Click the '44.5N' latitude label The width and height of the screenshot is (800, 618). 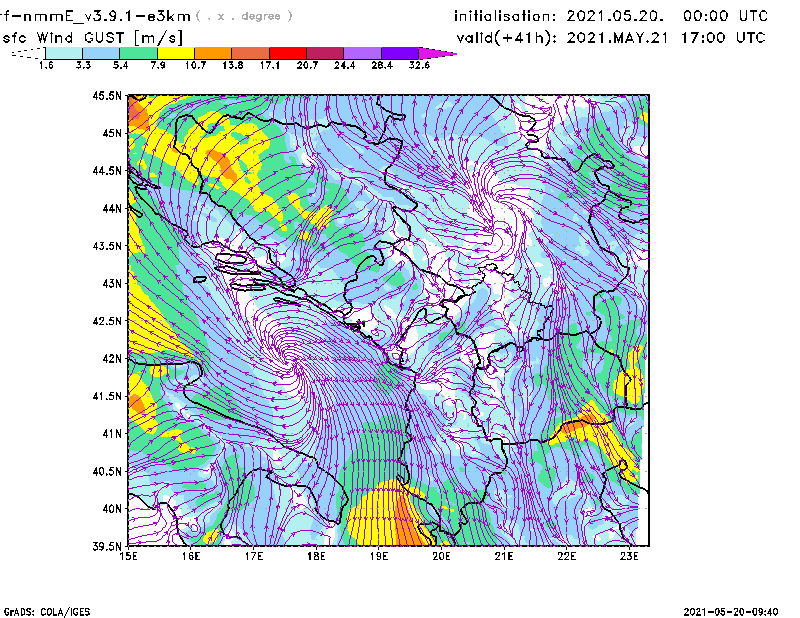(107, 170)
